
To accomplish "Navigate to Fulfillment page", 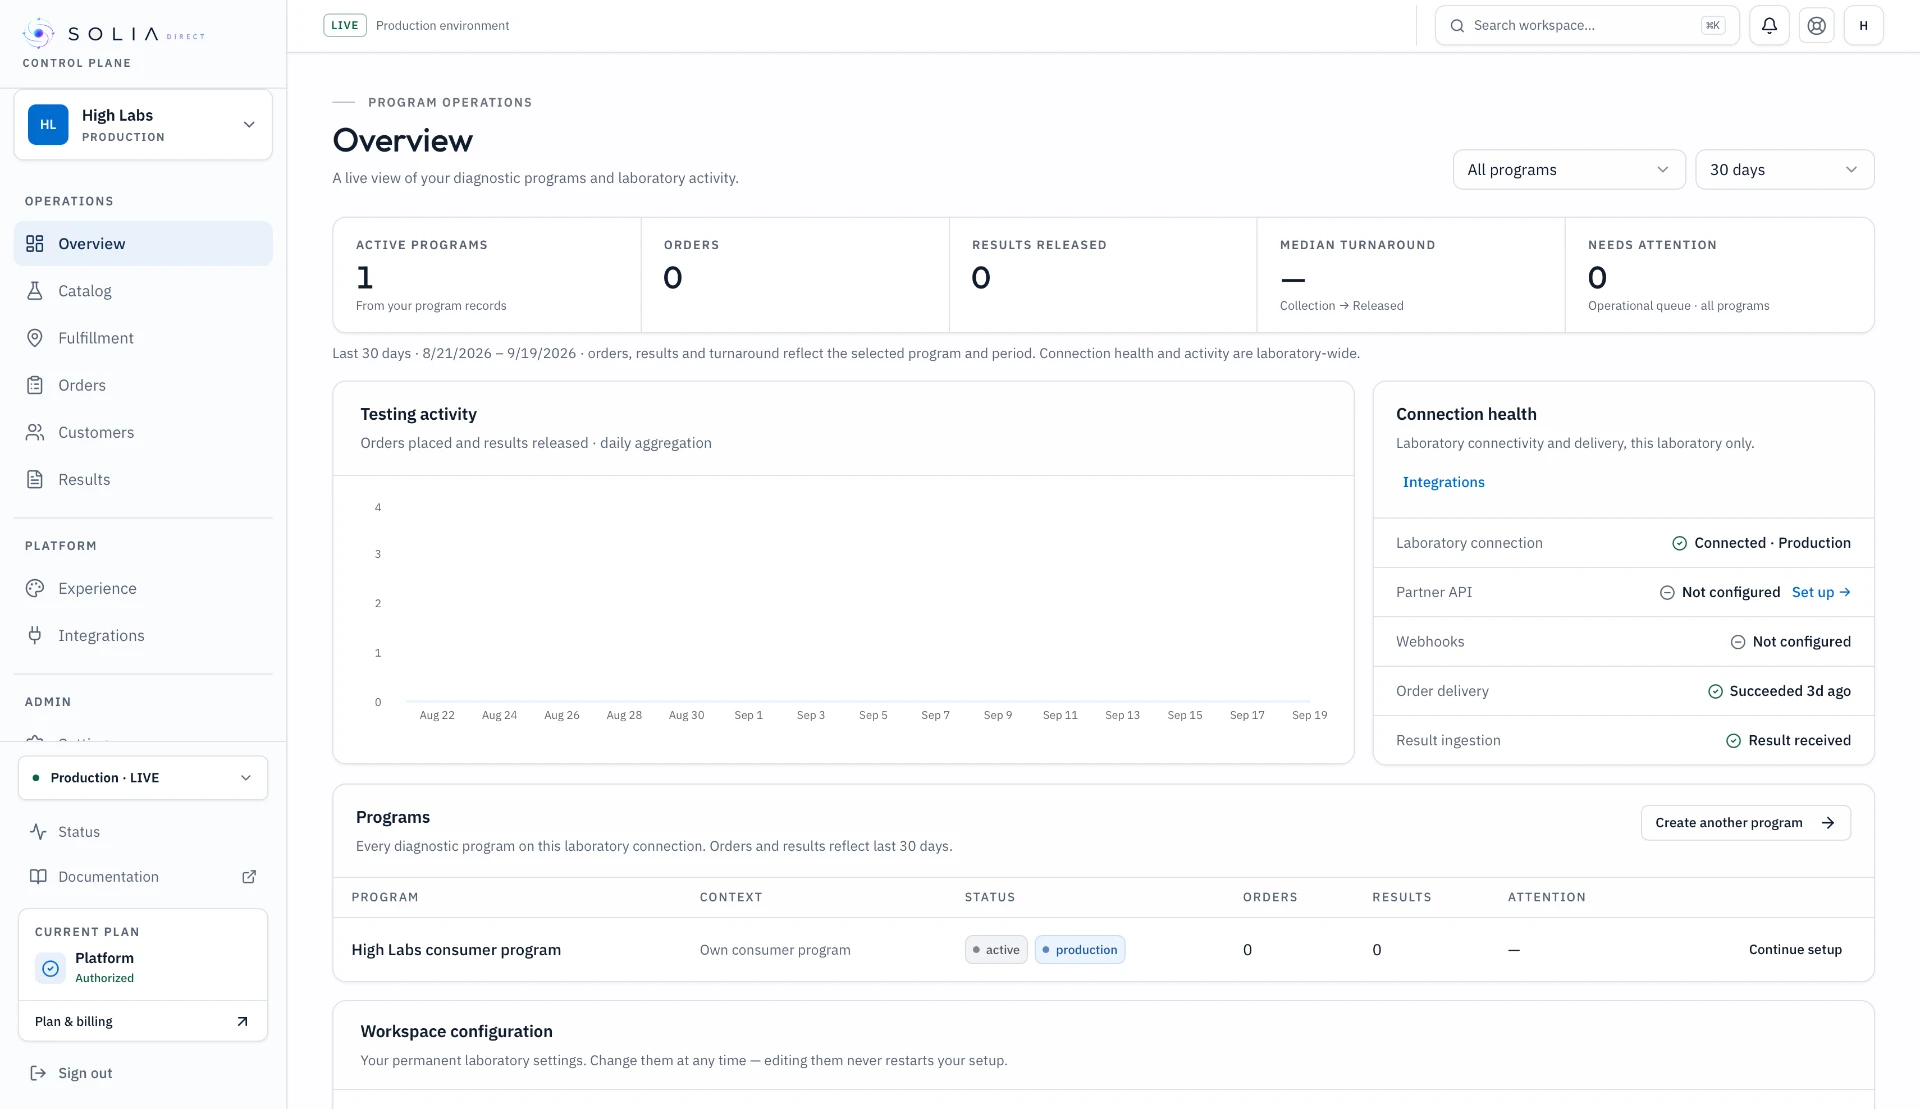I will pyautogui.click(x=143, y=338).
